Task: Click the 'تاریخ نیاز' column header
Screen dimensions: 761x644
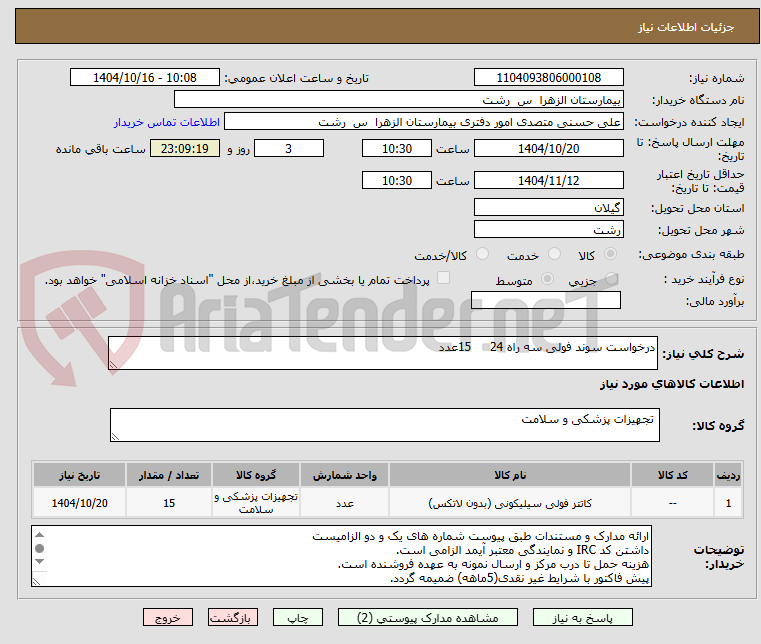Action: coord(80,475)
